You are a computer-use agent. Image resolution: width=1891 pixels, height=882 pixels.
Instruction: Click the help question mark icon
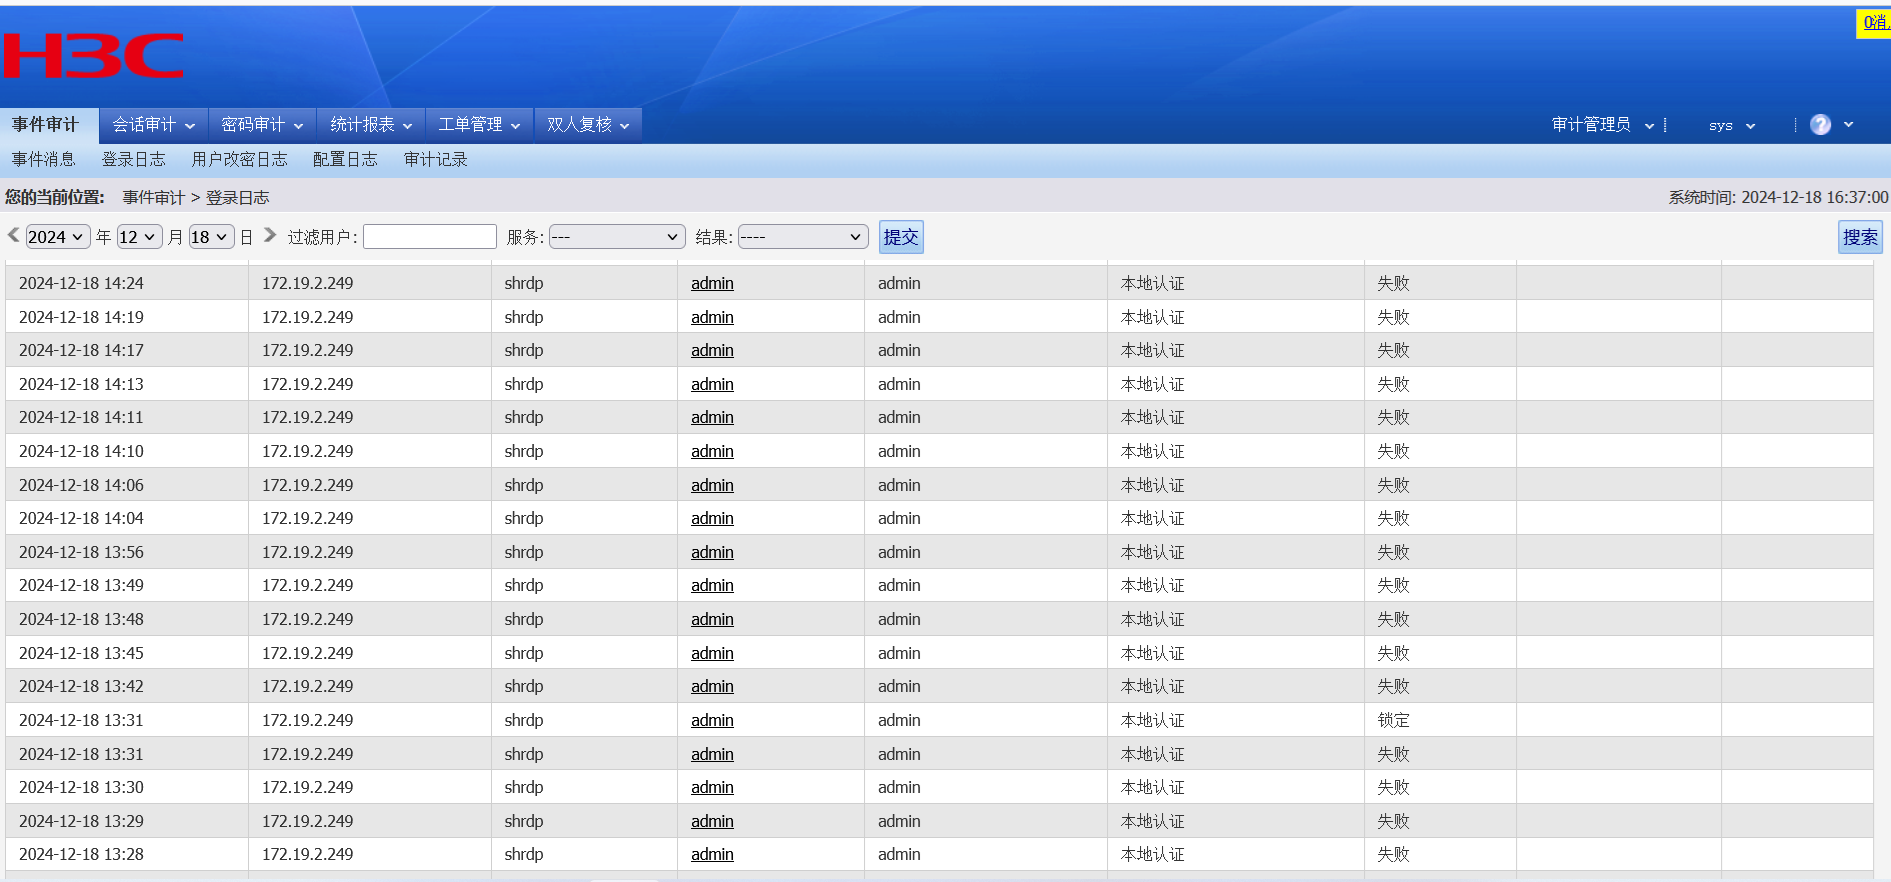(x=1820, y=125)
